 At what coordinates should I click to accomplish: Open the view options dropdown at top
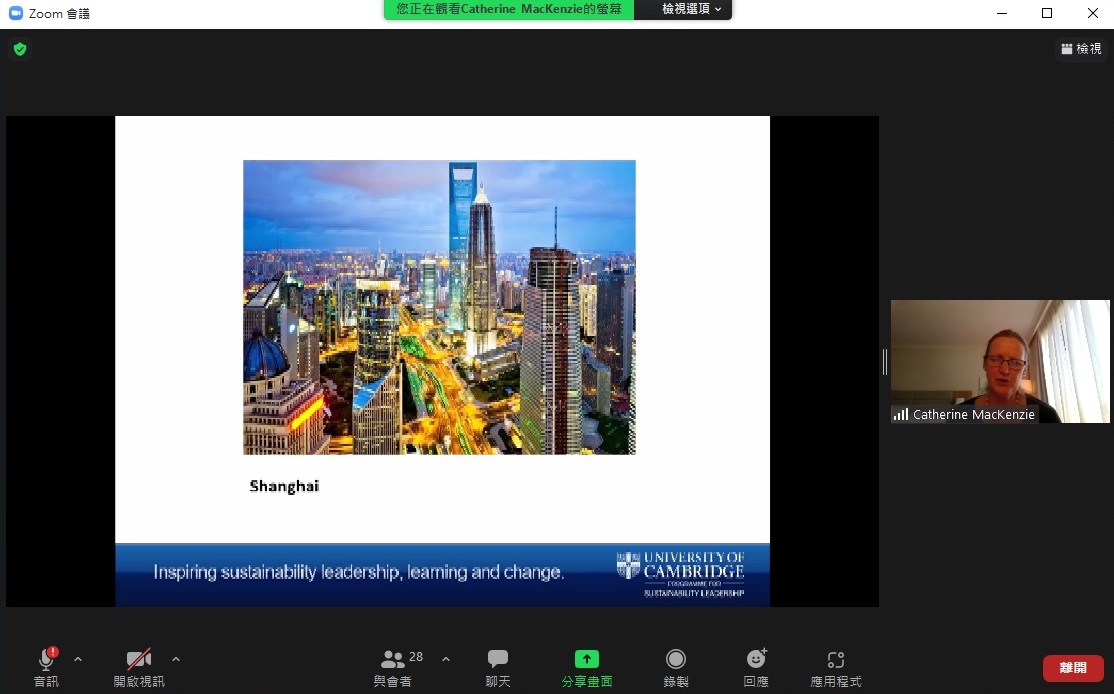(x=692, y=9)
